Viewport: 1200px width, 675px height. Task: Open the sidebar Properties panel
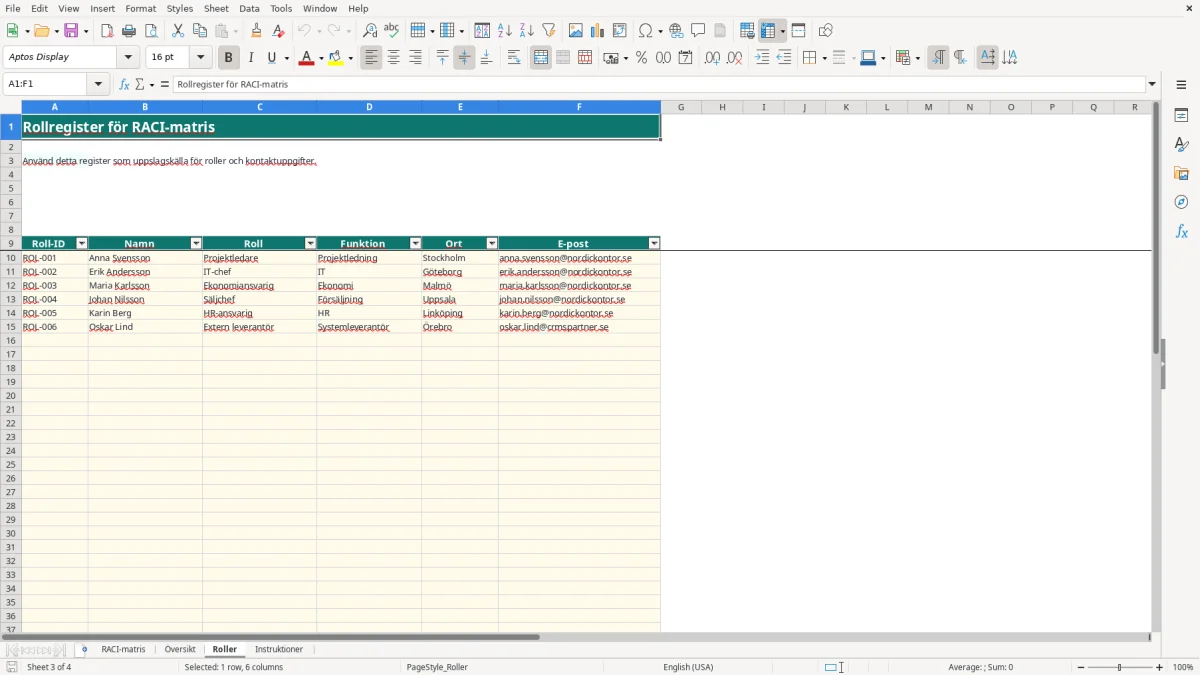pos(1181,115)
